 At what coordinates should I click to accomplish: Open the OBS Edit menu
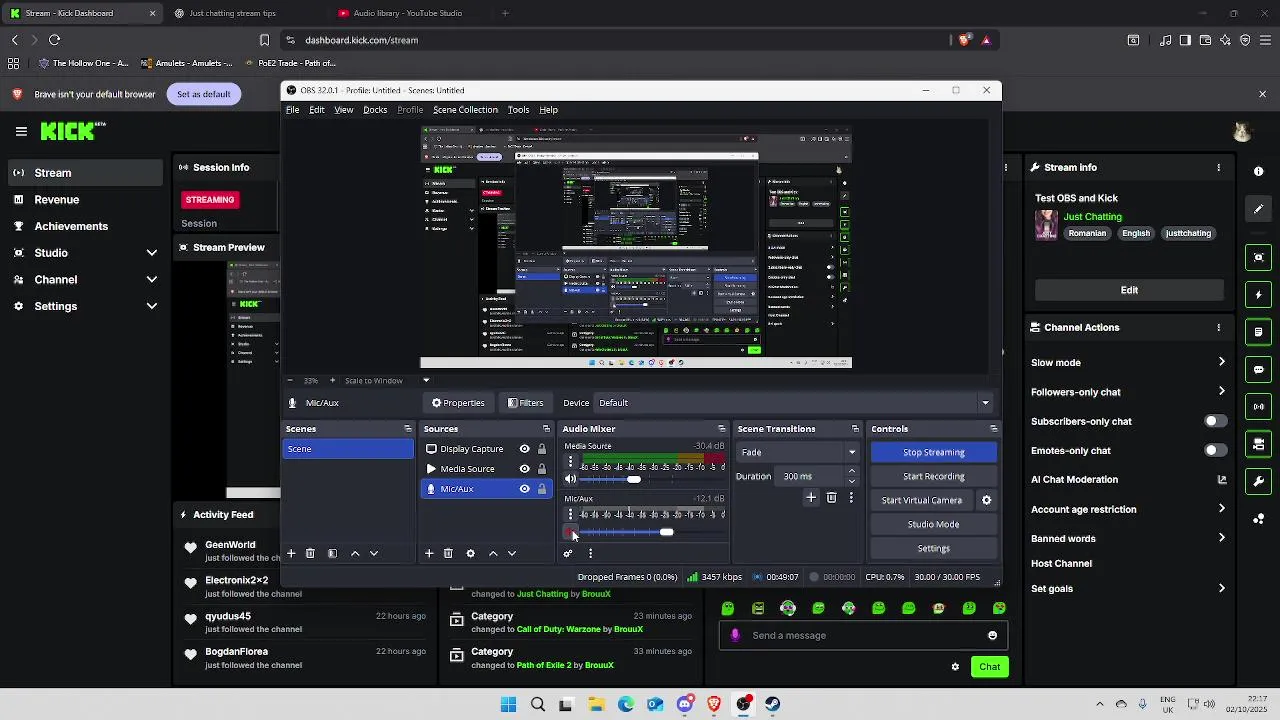pyautogui.click(x=316, y=110)
